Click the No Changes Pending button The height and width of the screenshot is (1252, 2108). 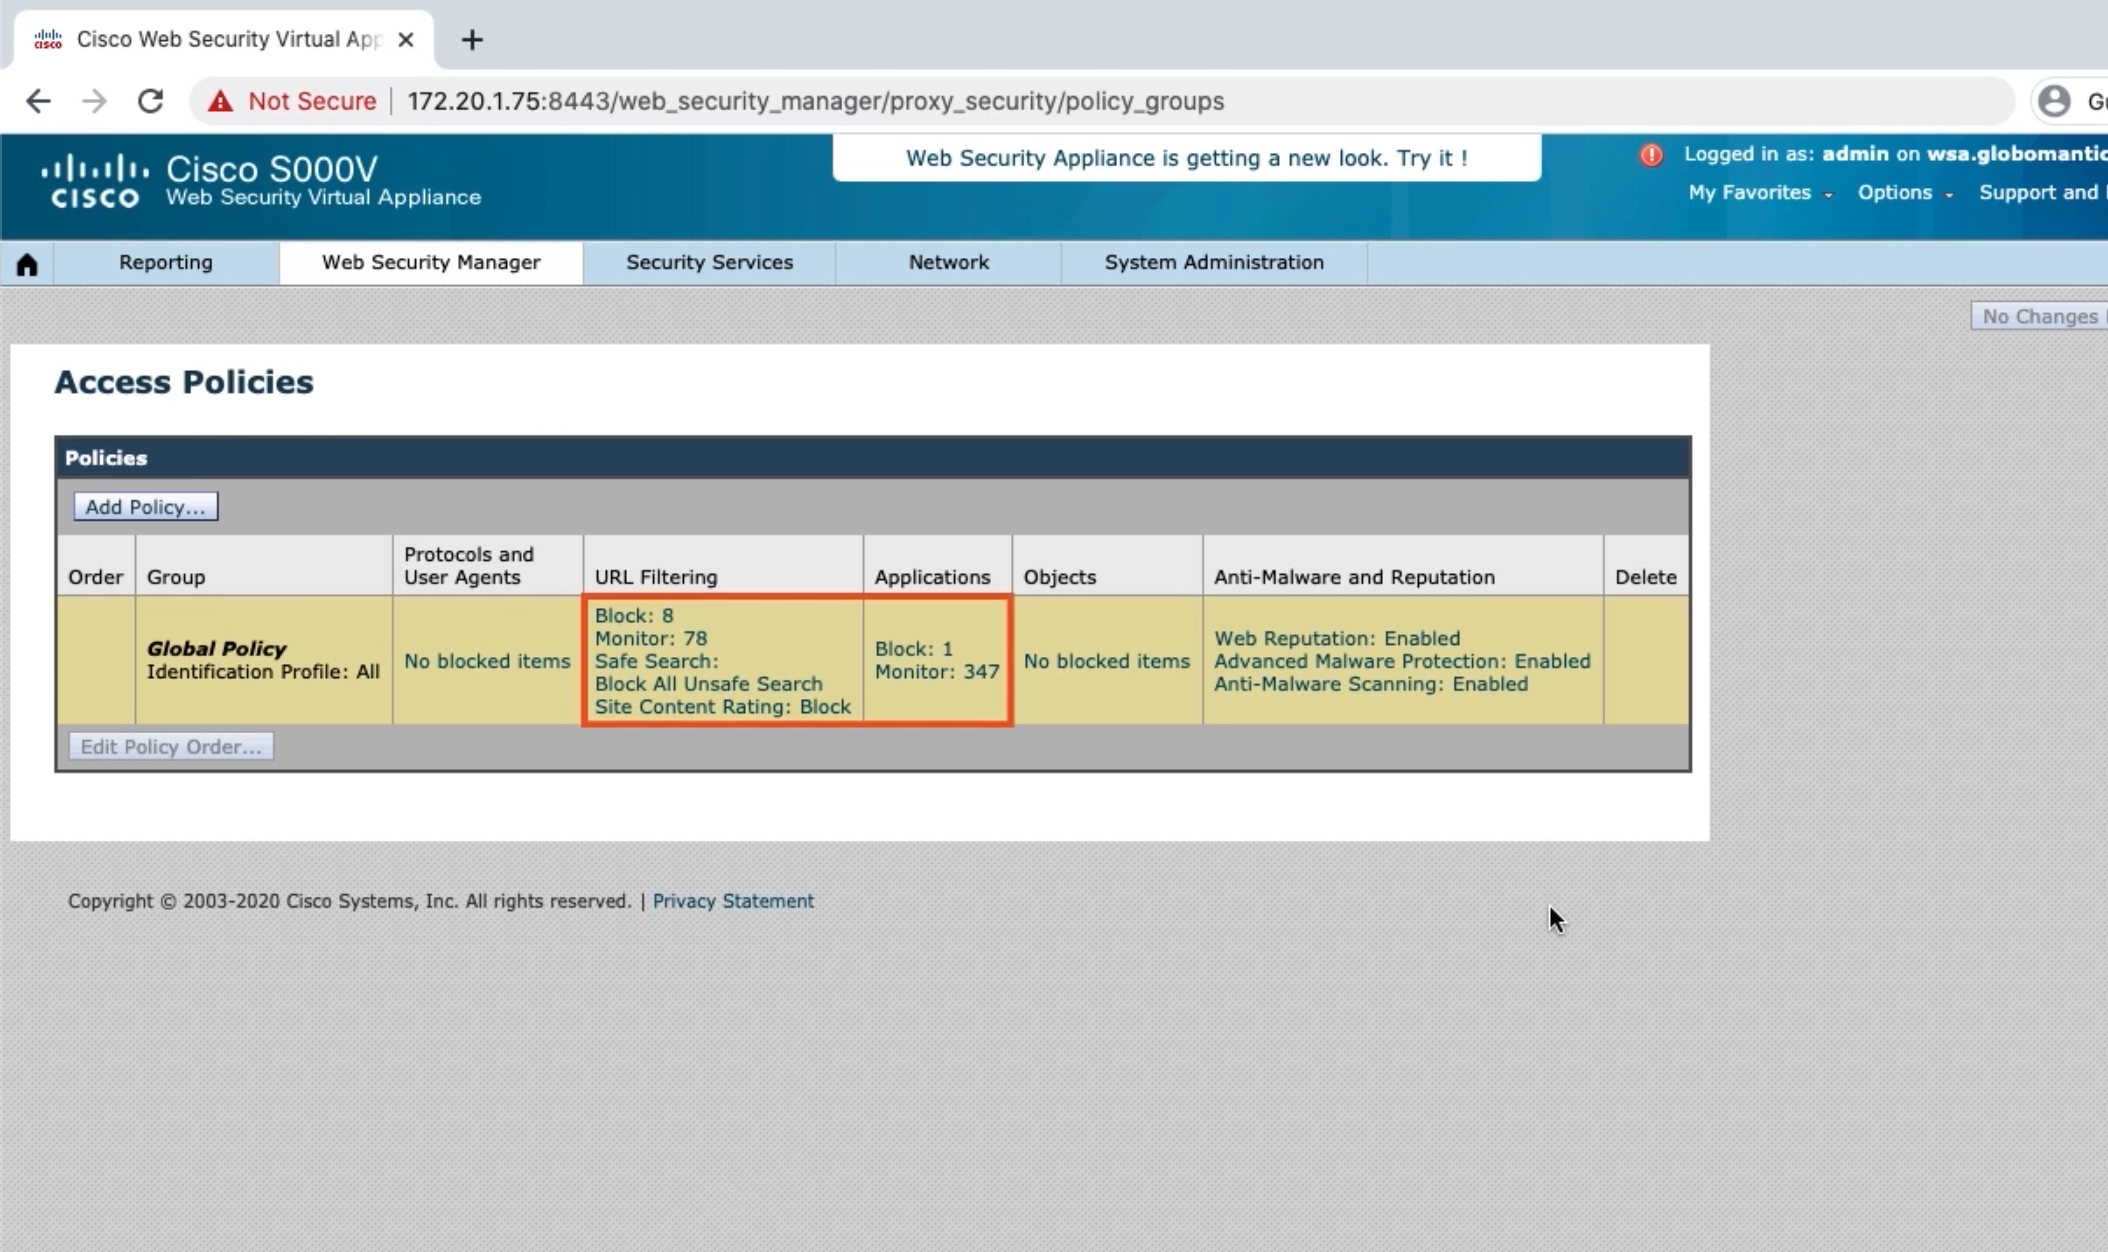coord(2039,316)
